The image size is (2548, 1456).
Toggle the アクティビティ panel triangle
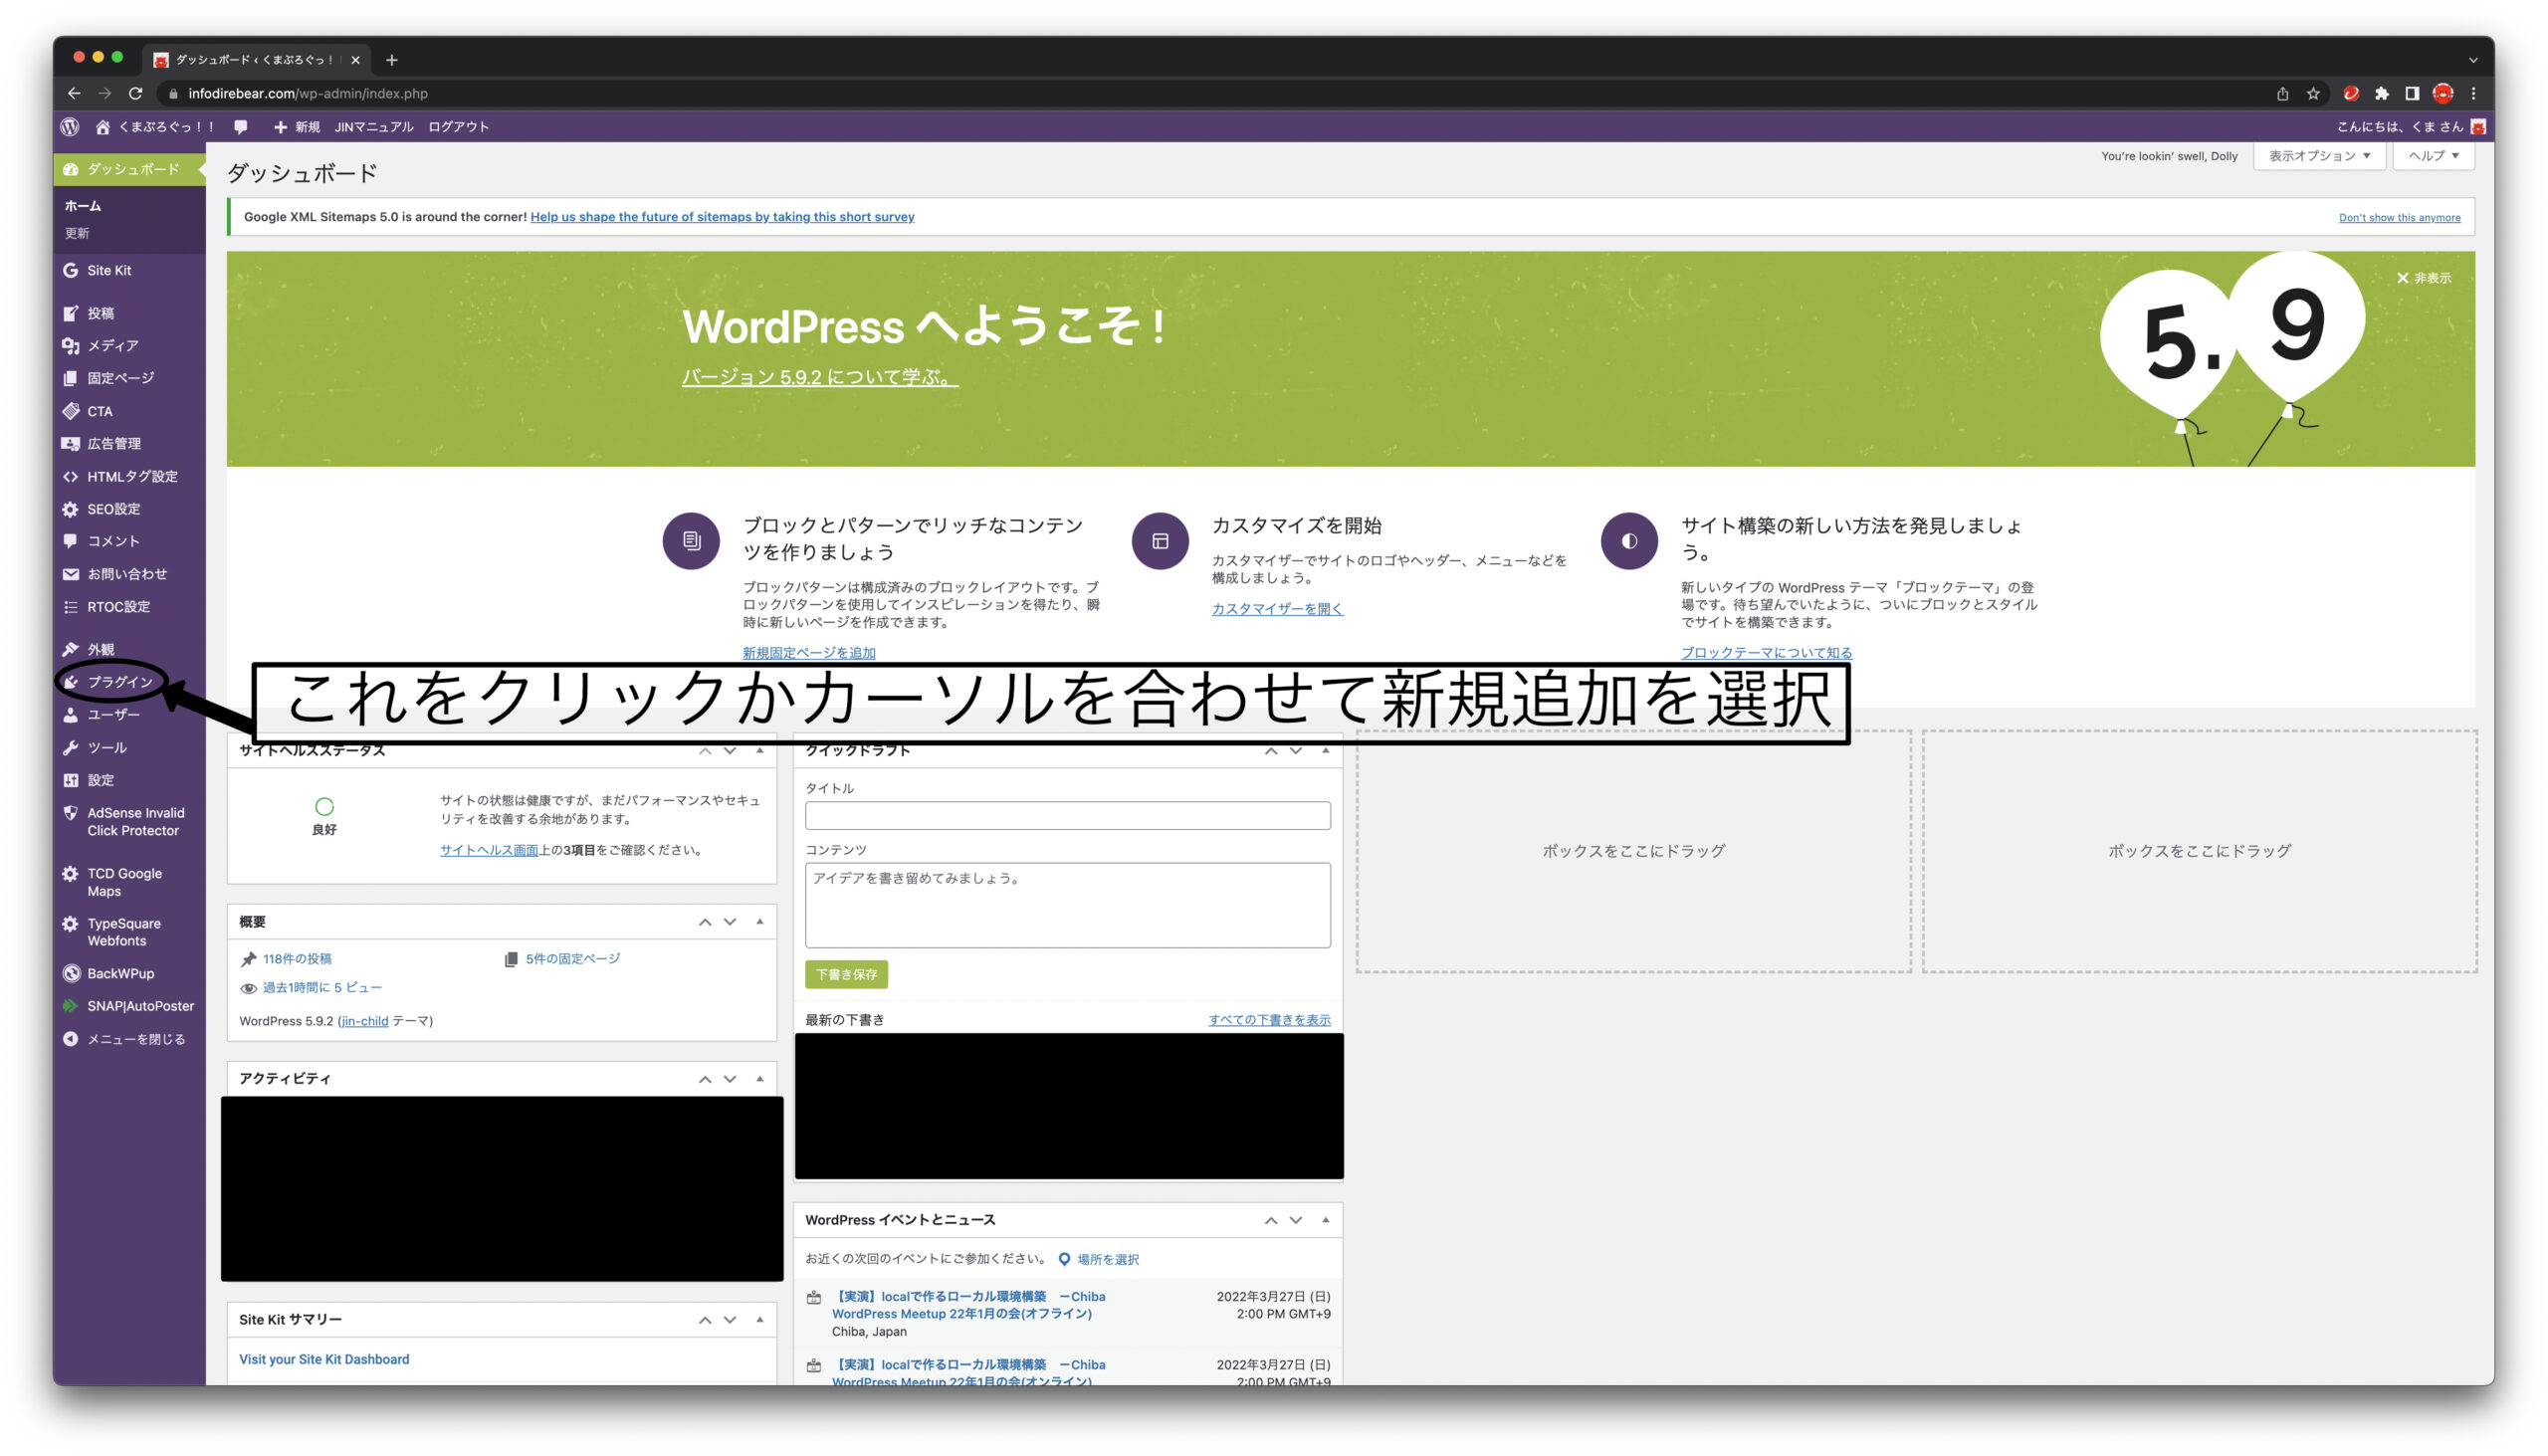click(760, 1079)
